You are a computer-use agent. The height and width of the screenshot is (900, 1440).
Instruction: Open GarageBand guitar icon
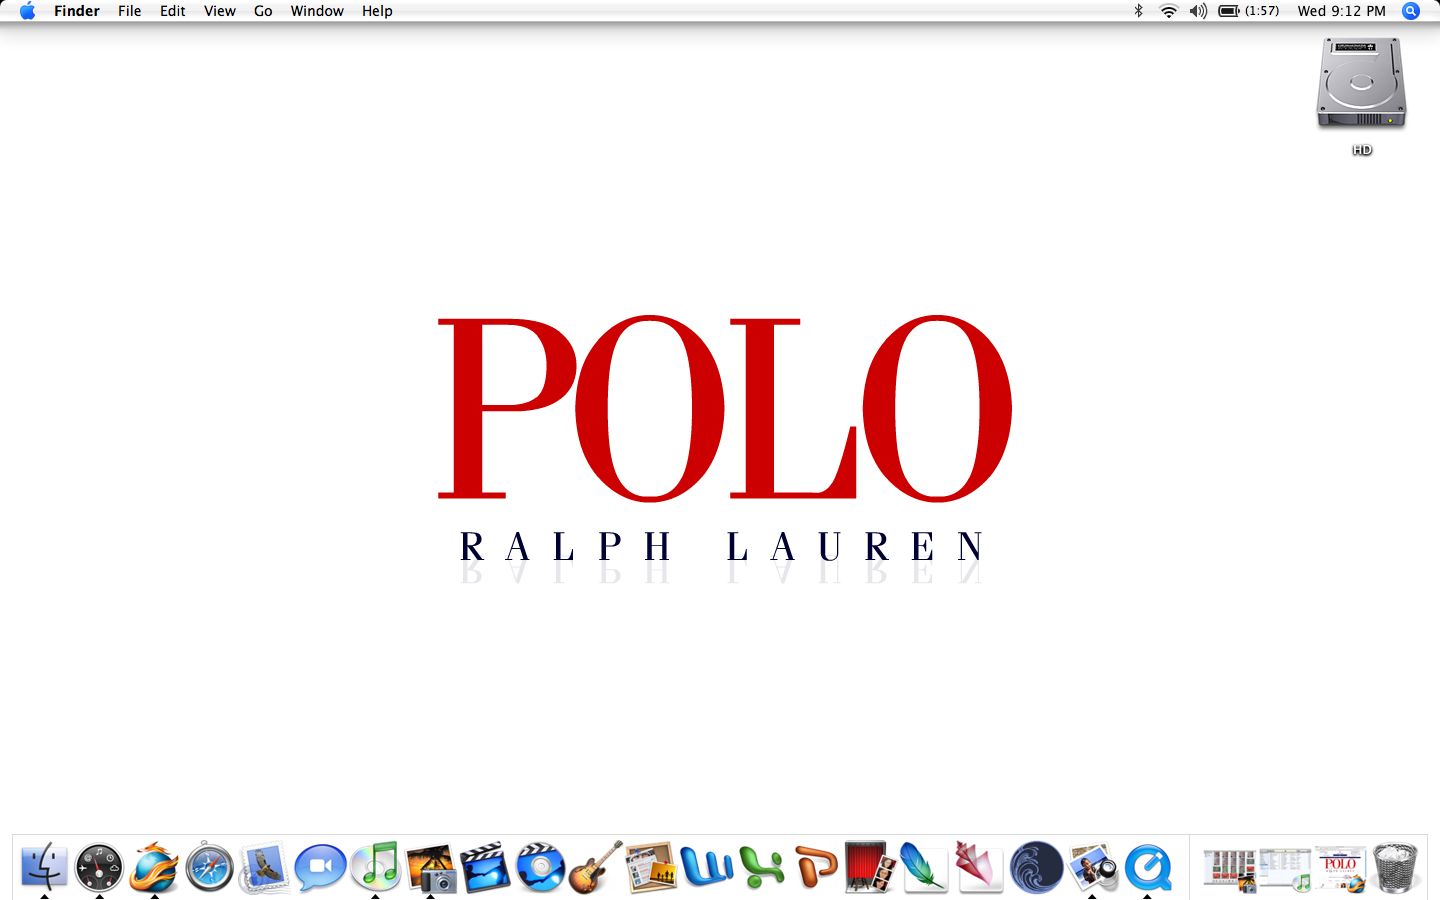pos(595,867)
